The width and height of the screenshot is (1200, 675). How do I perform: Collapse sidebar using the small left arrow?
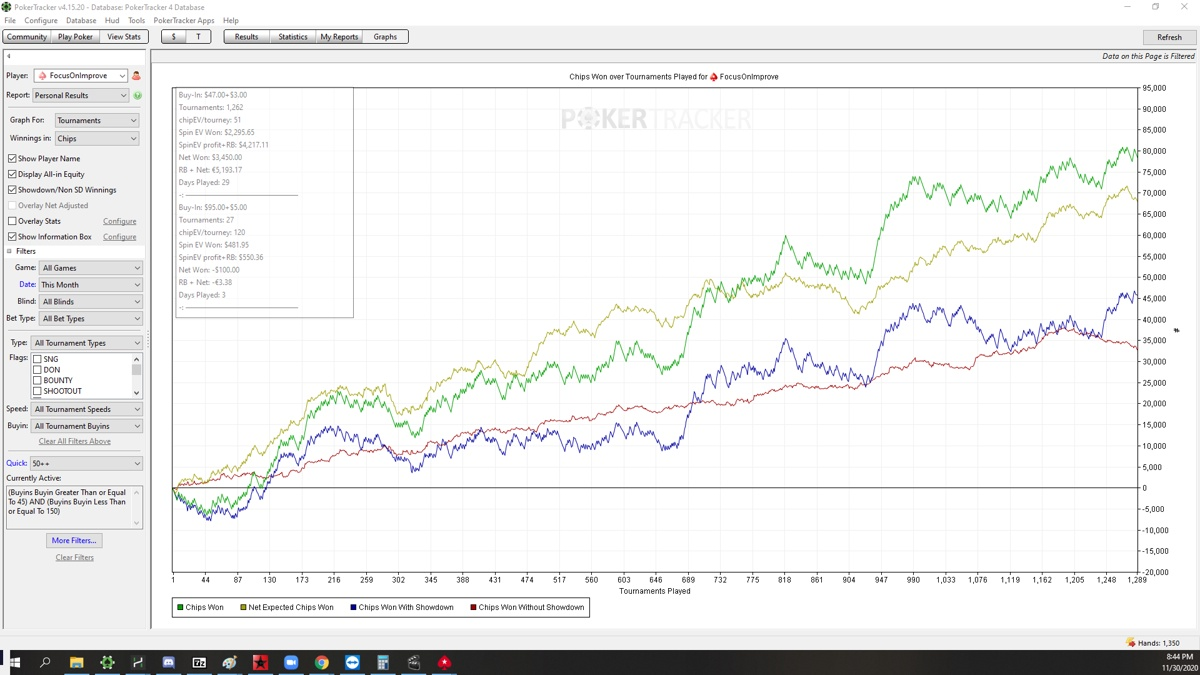click(8, 56)
